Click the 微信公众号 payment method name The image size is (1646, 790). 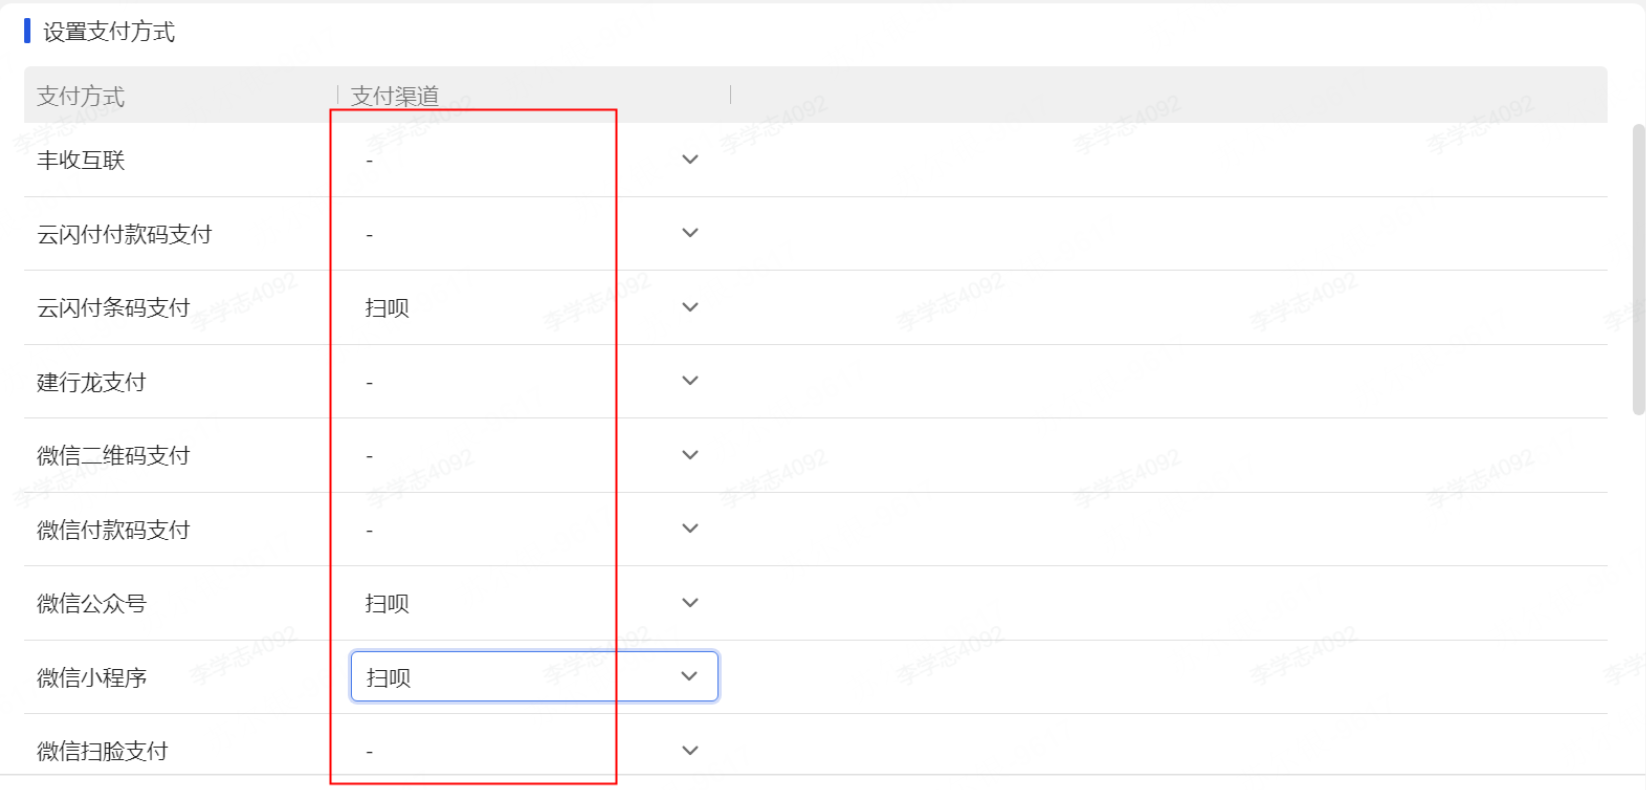coord(91,604)
